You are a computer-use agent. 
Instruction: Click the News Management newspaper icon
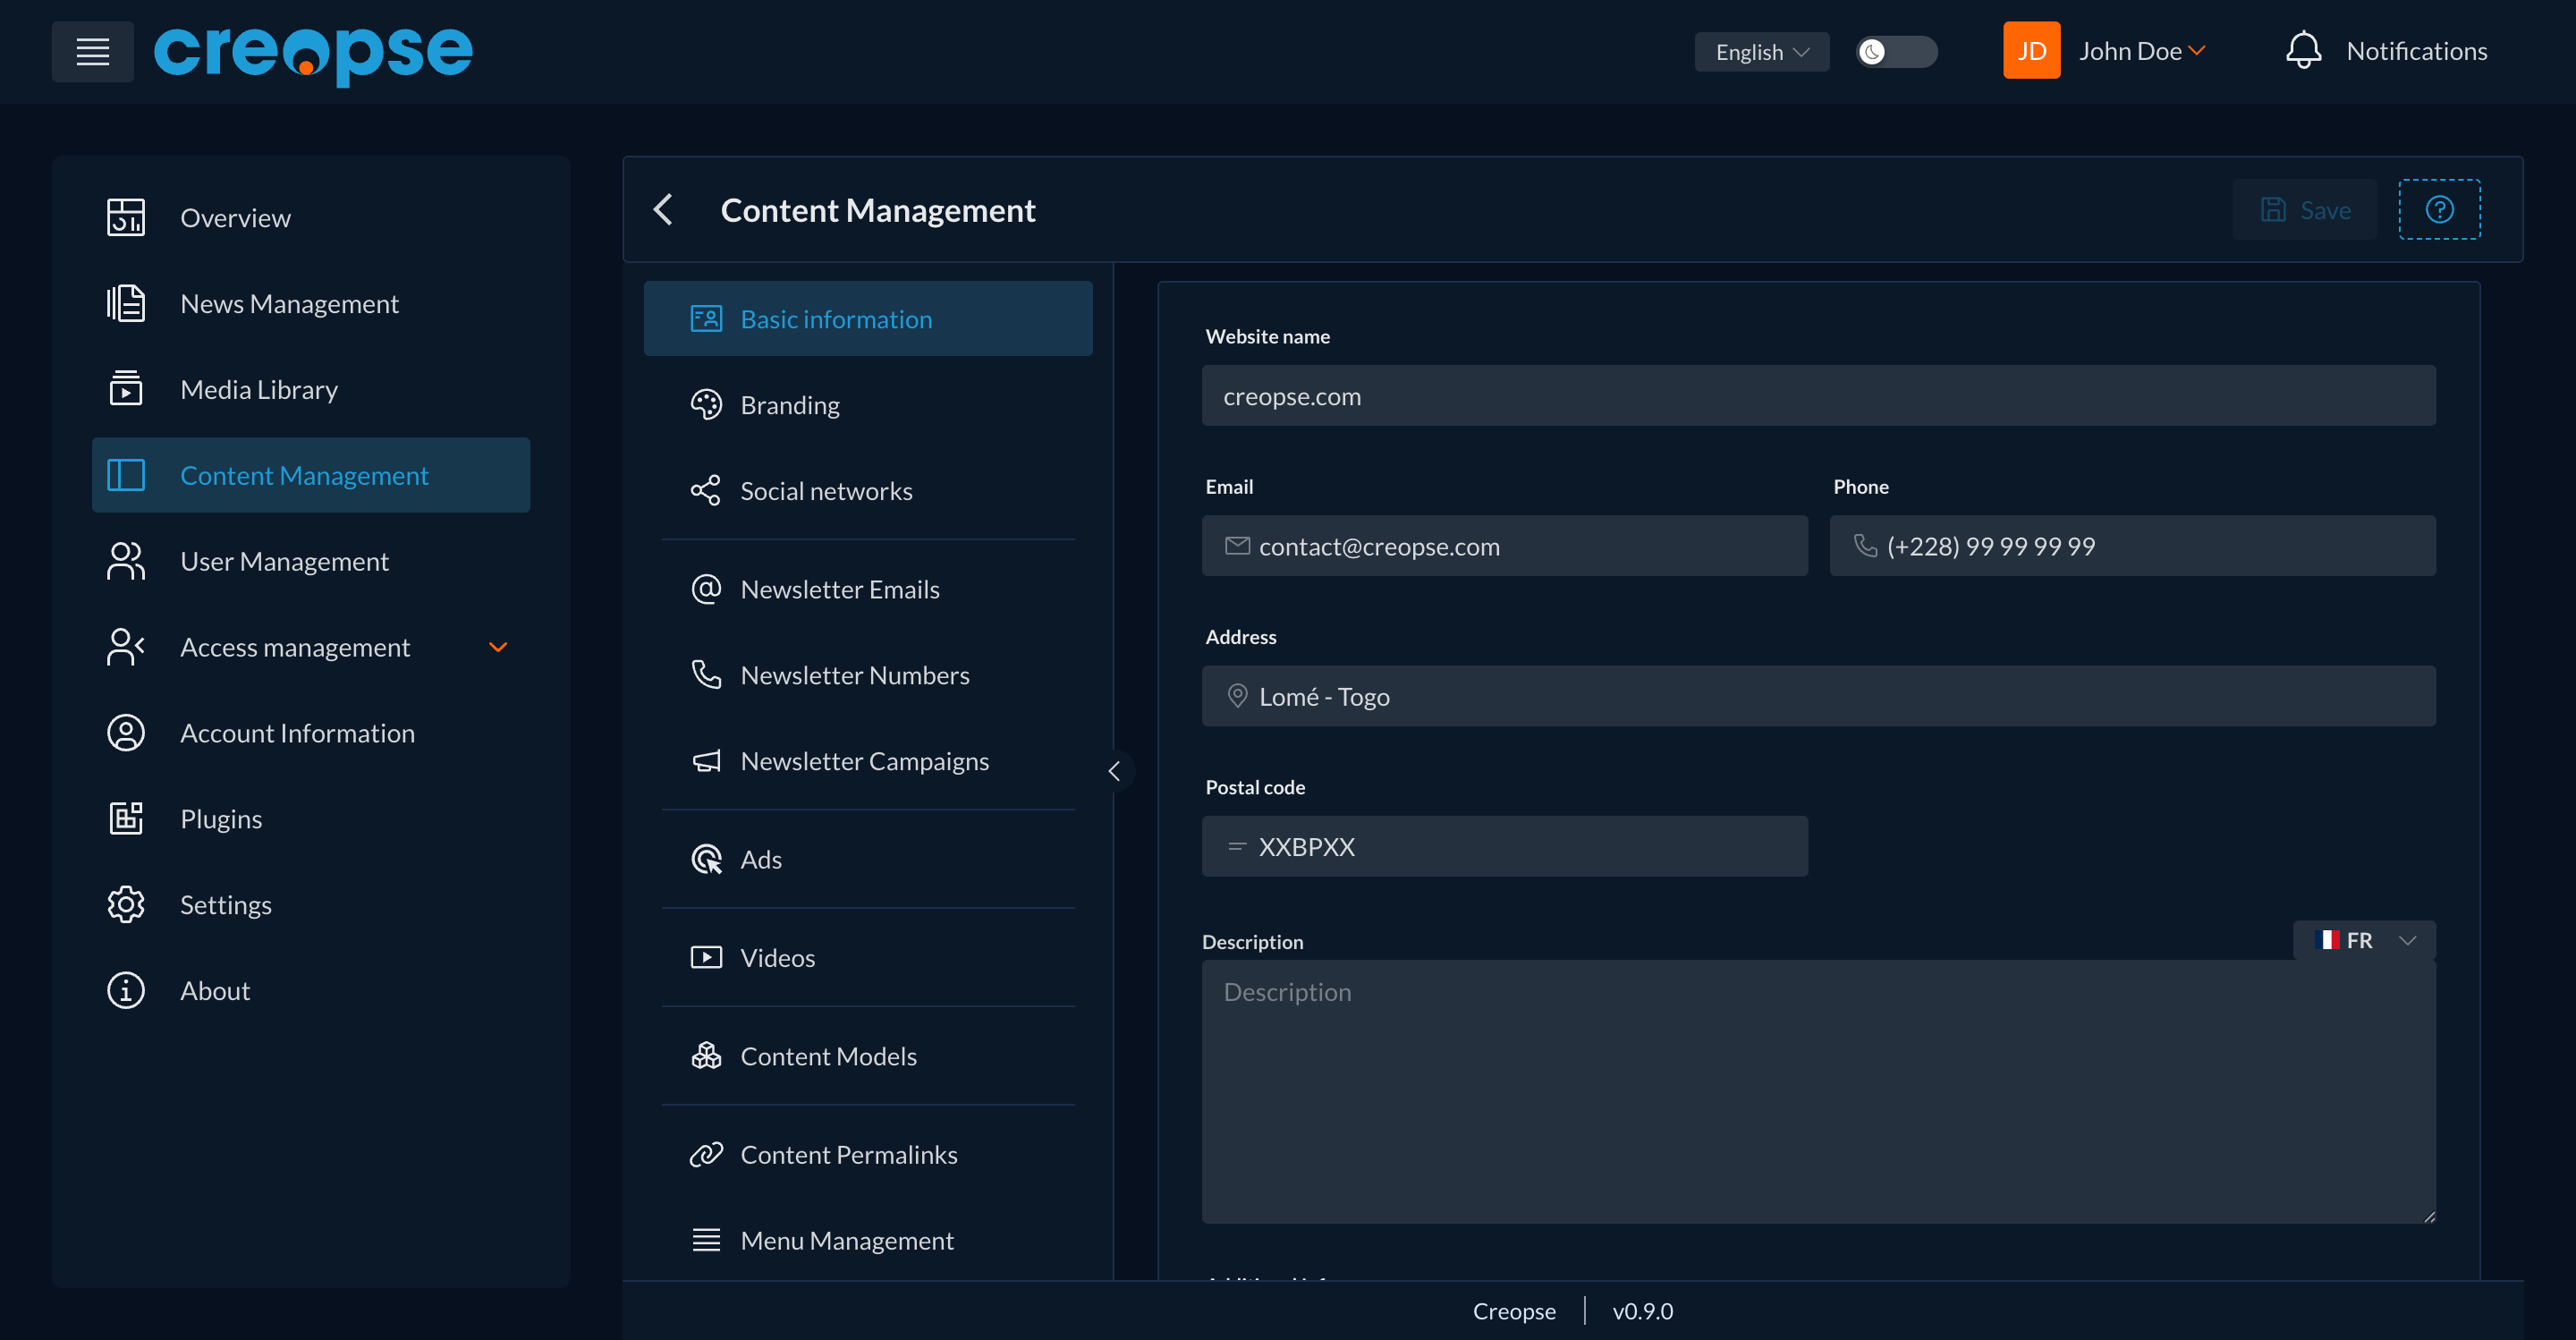pos(126,304)
